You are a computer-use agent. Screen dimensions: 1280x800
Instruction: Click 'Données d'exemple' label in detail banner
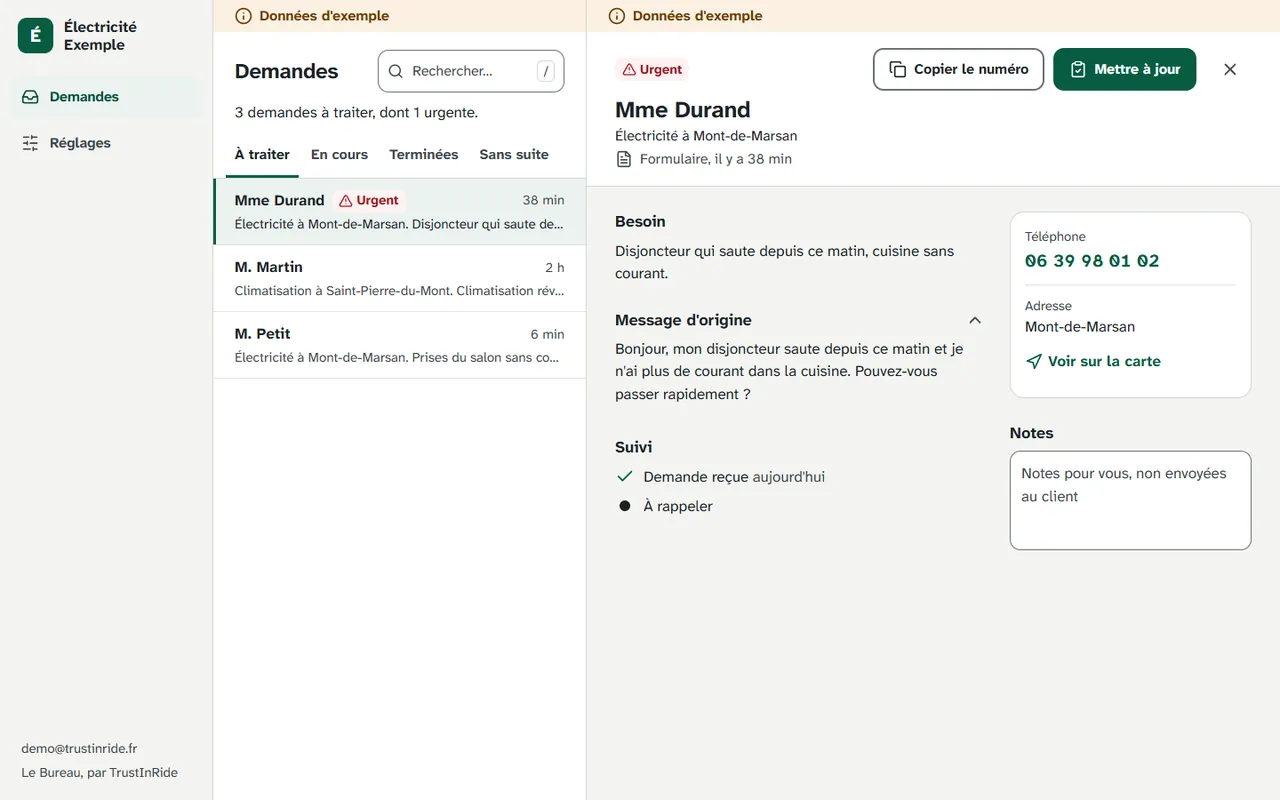(698, 16)
